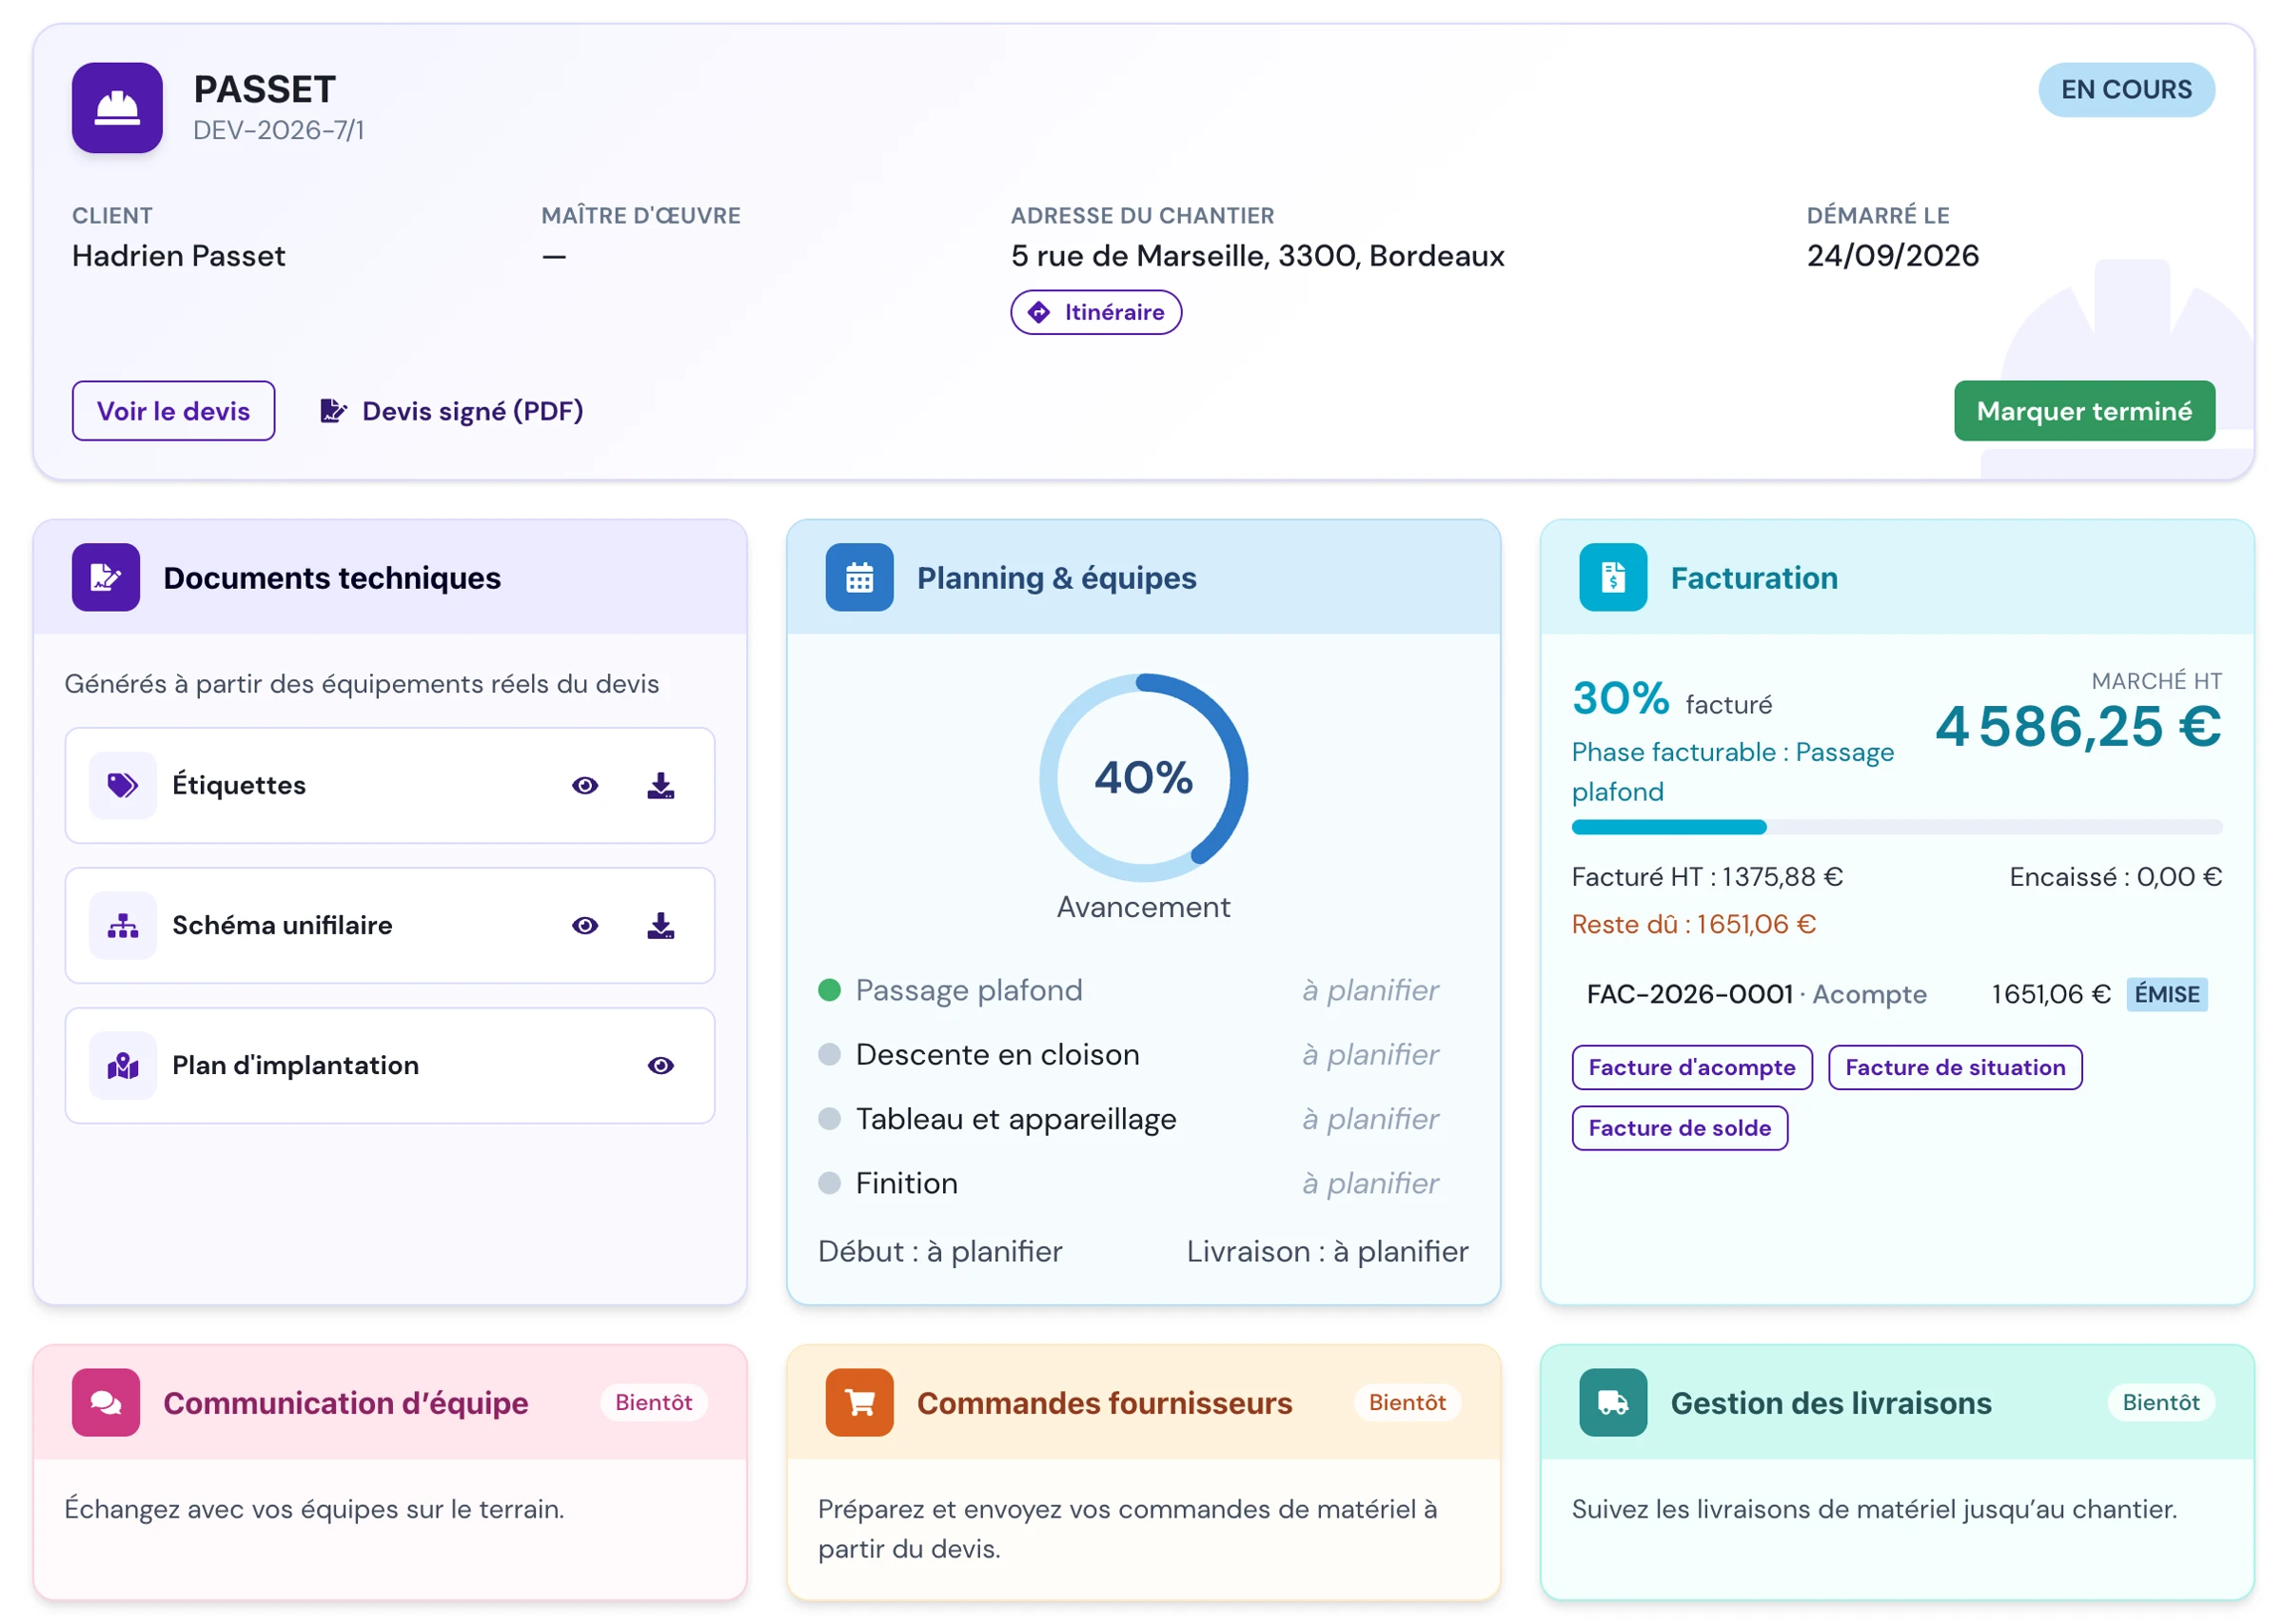Click Marquer terminé button
Viewport: 2284px width, 1624px height.
[x=2083, y=410]
